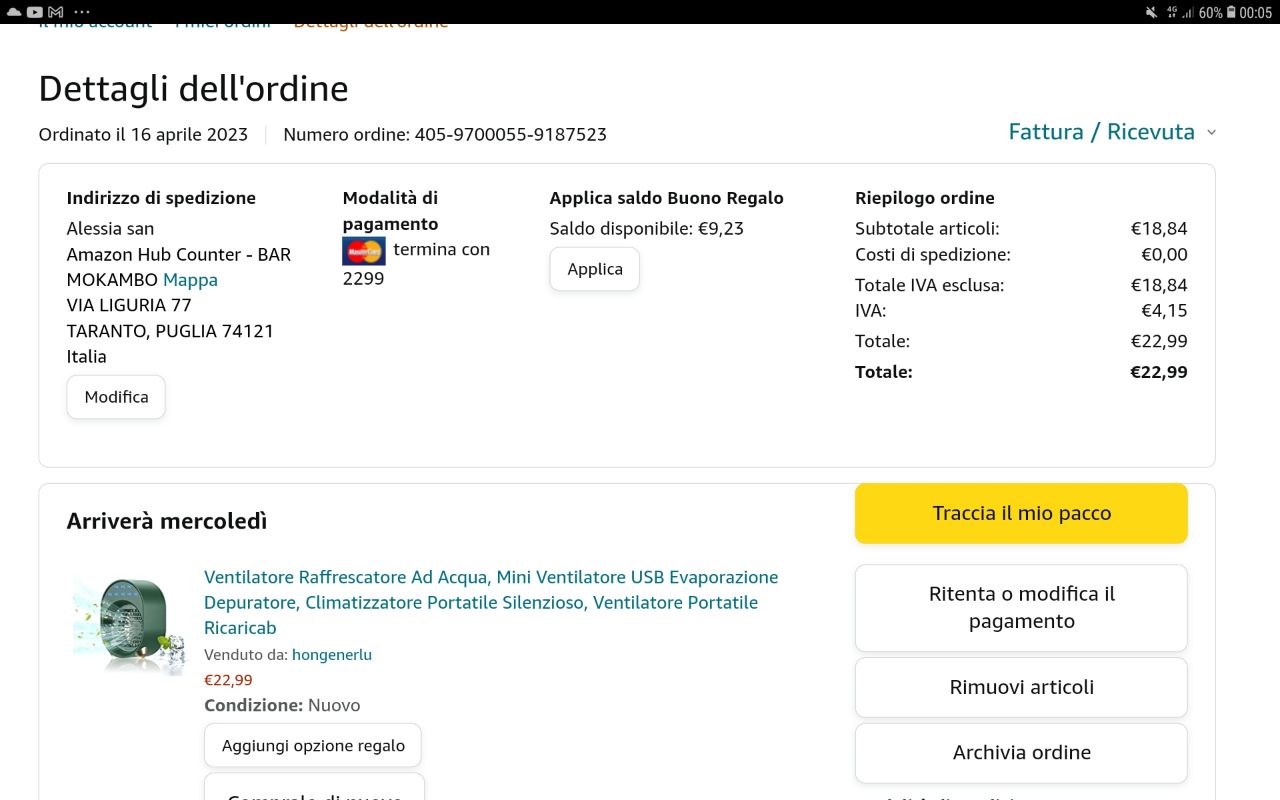Viewport: 1280px width, 800px height.
Task: Tap the muted sound status icon
Action: click(x=1152, y=12)
